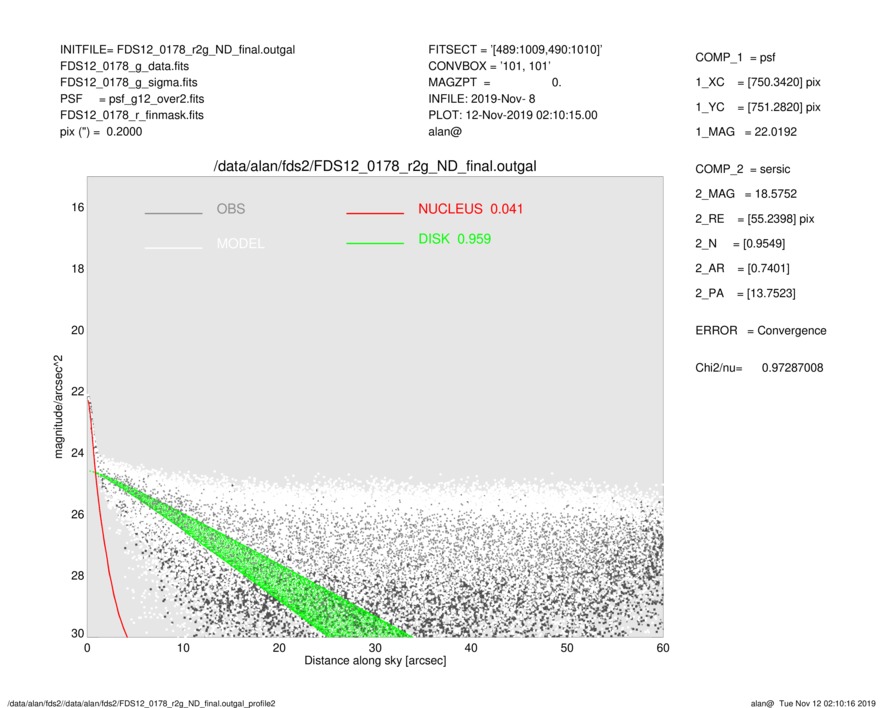Click the gray OBS legend line
The width and height of the screenshot is (885, 708).
[173, 213]
